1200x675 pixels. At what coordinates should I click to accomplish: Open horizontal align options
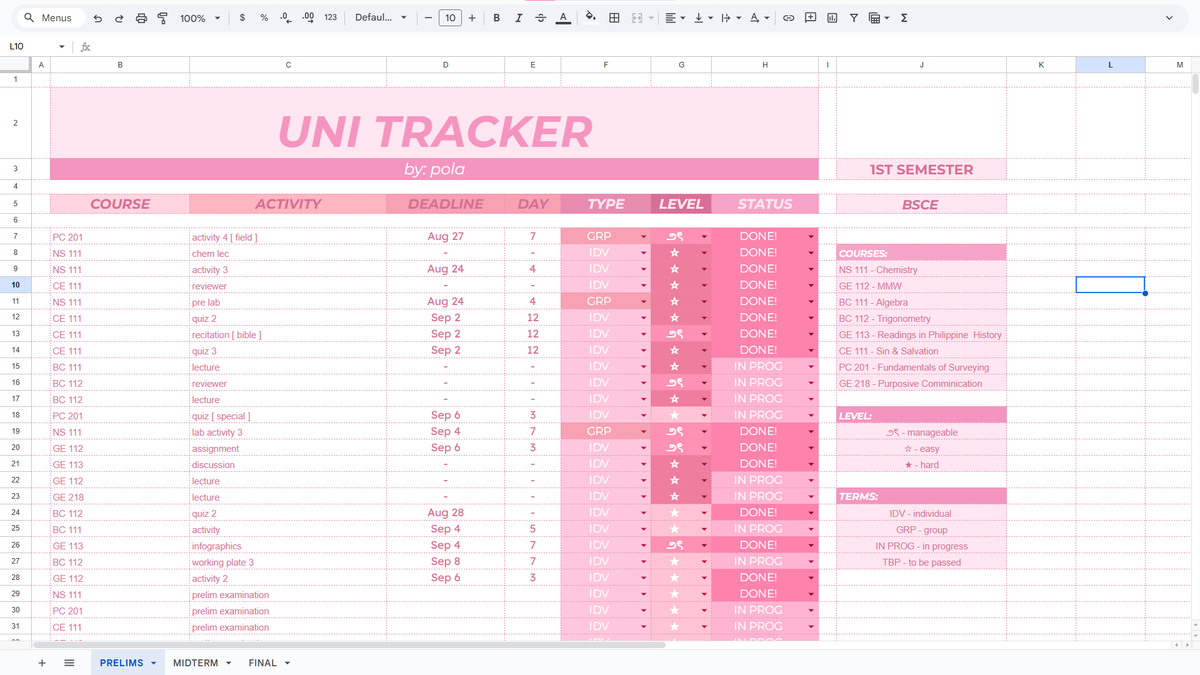point(674,18)
